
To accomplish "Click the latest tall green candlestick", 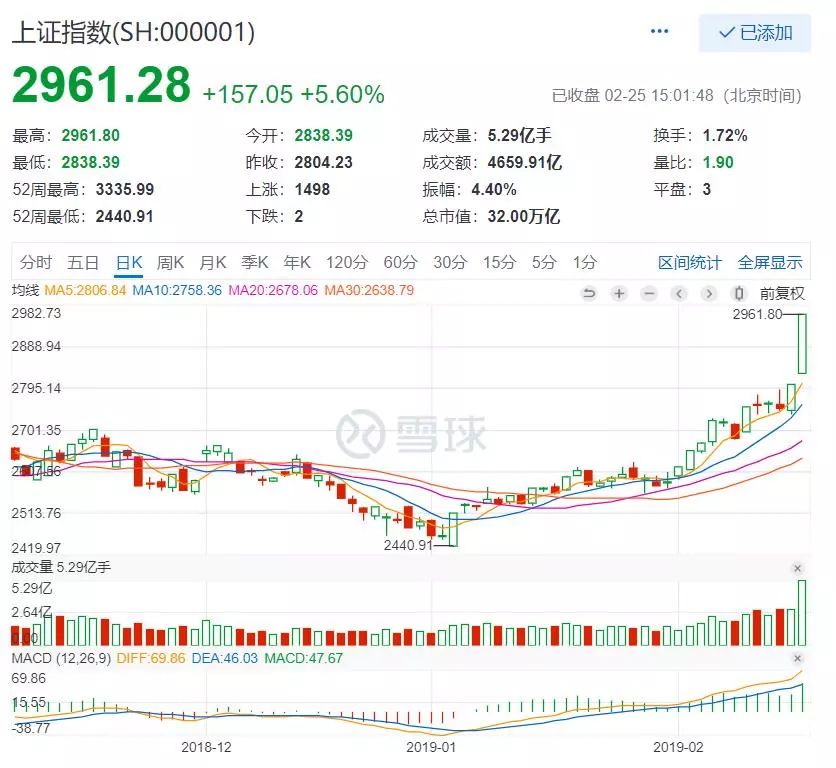I will (802, 343).
